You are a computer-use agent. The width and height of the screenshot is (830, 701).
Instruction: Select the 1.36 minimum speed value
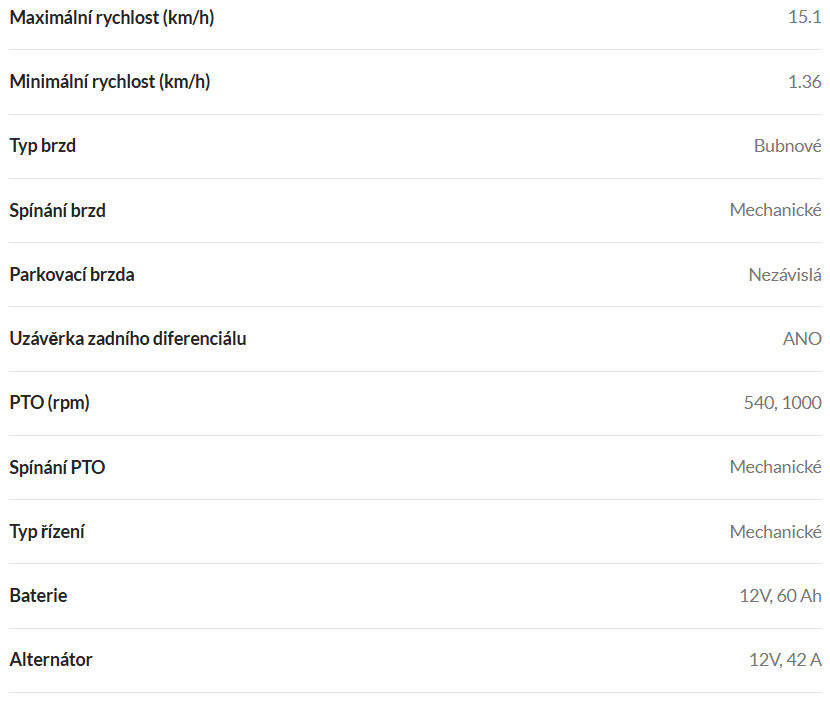(x=805, y=82)
